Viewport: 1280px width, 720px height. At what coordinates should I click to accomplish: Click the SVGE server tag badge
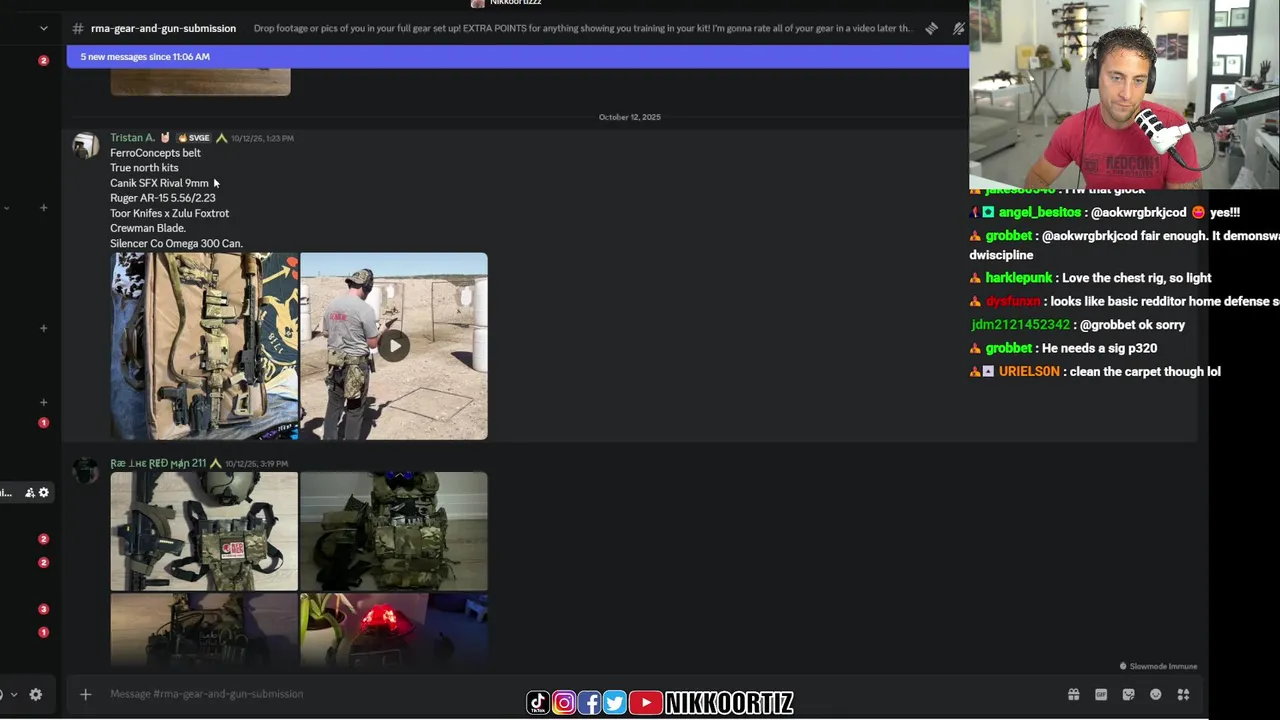point(194,138)
